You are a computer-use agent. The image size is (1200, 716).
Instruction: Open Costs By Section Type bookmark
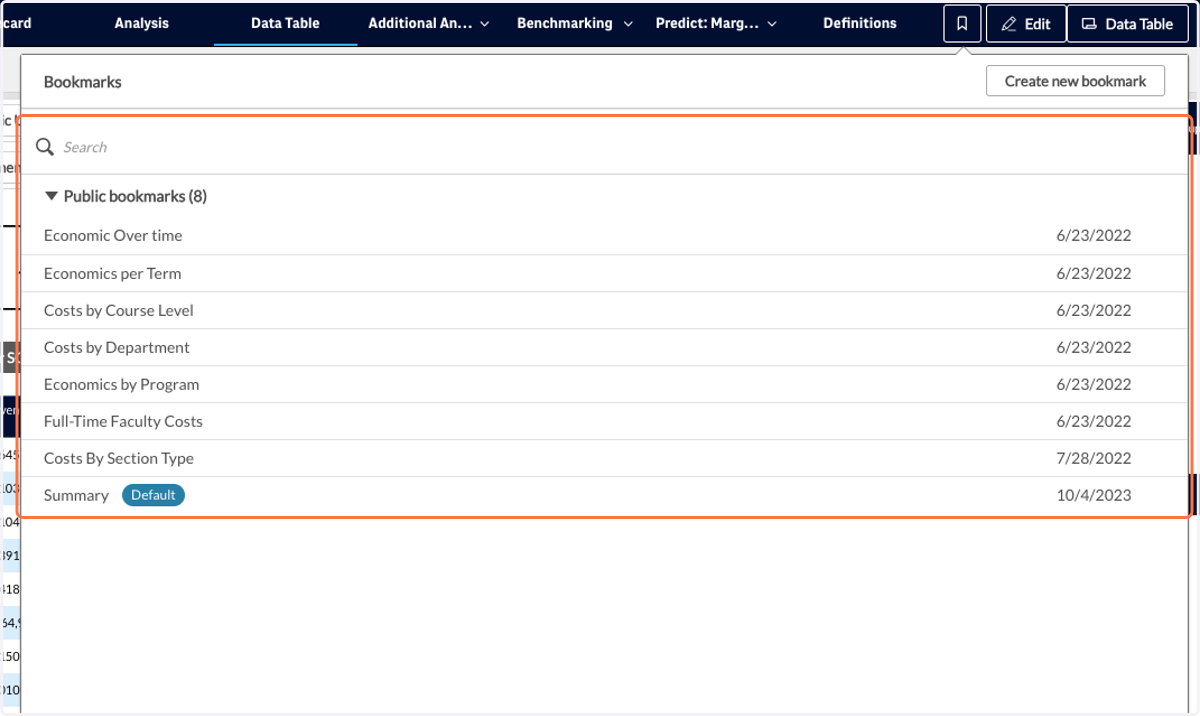(x=605, y=458)
